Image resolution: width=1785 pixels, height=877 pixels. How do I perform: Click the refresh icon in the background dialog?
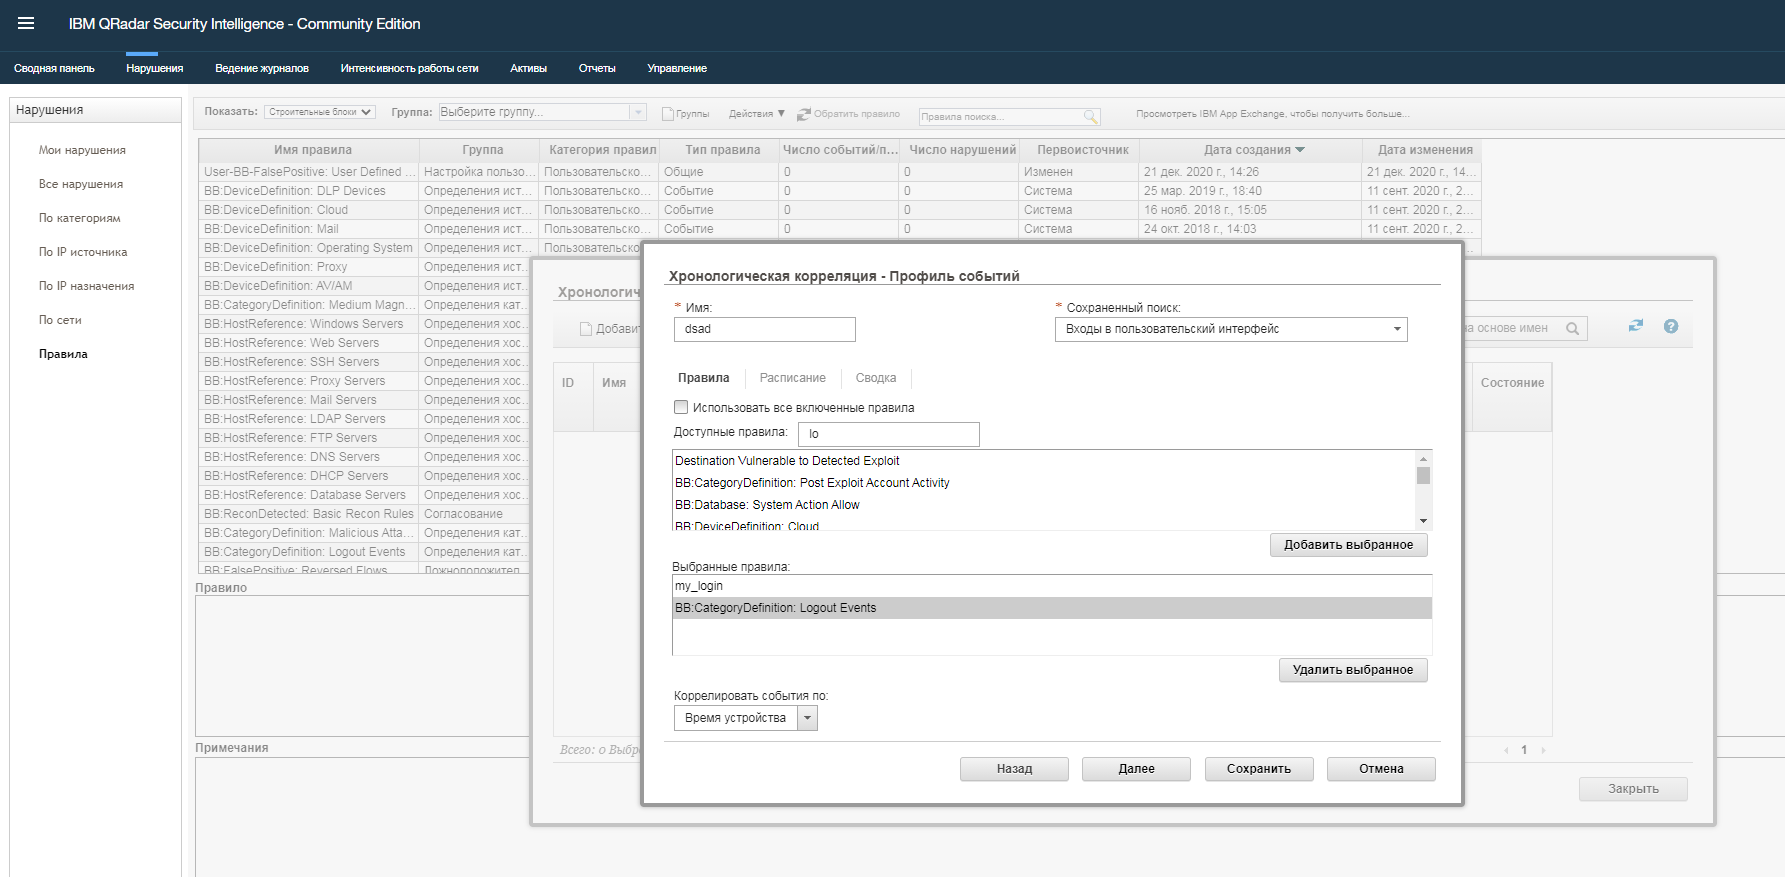pyautogui.click(x=1636, y=326)
